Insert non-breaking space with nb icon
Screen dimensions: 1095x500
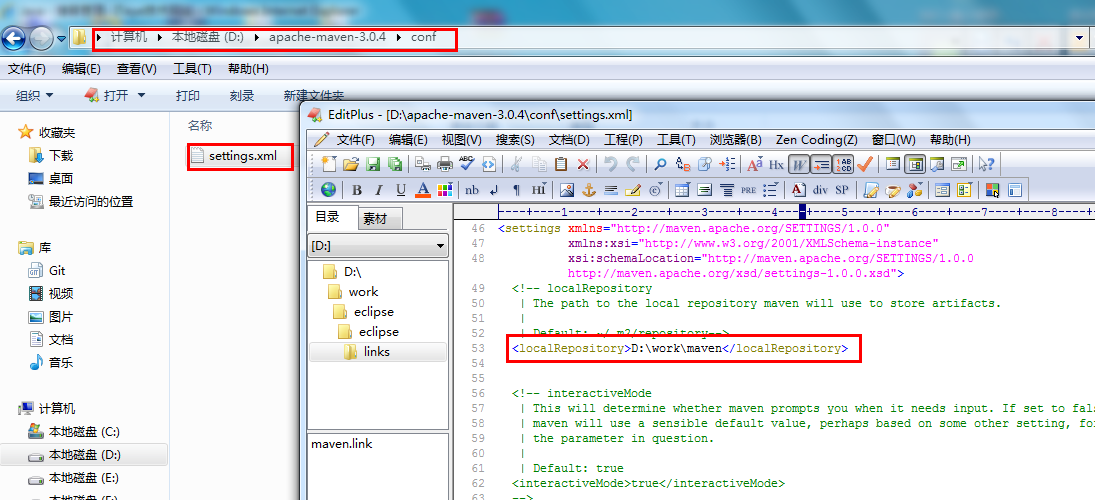pyautogui.click(x=472, y=190)
